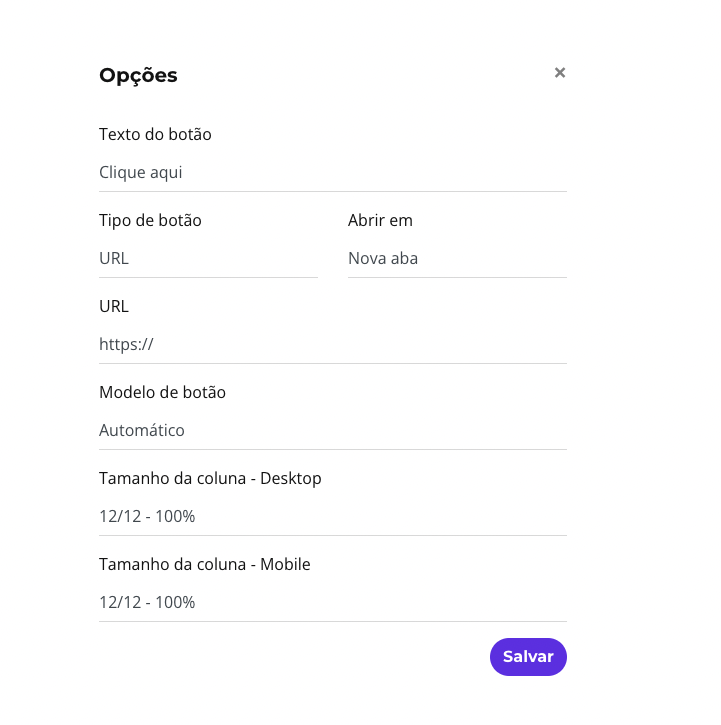Open the Tamanho da coluna - Mobile dropdown
721x725 pixels.
pos(333,602)
